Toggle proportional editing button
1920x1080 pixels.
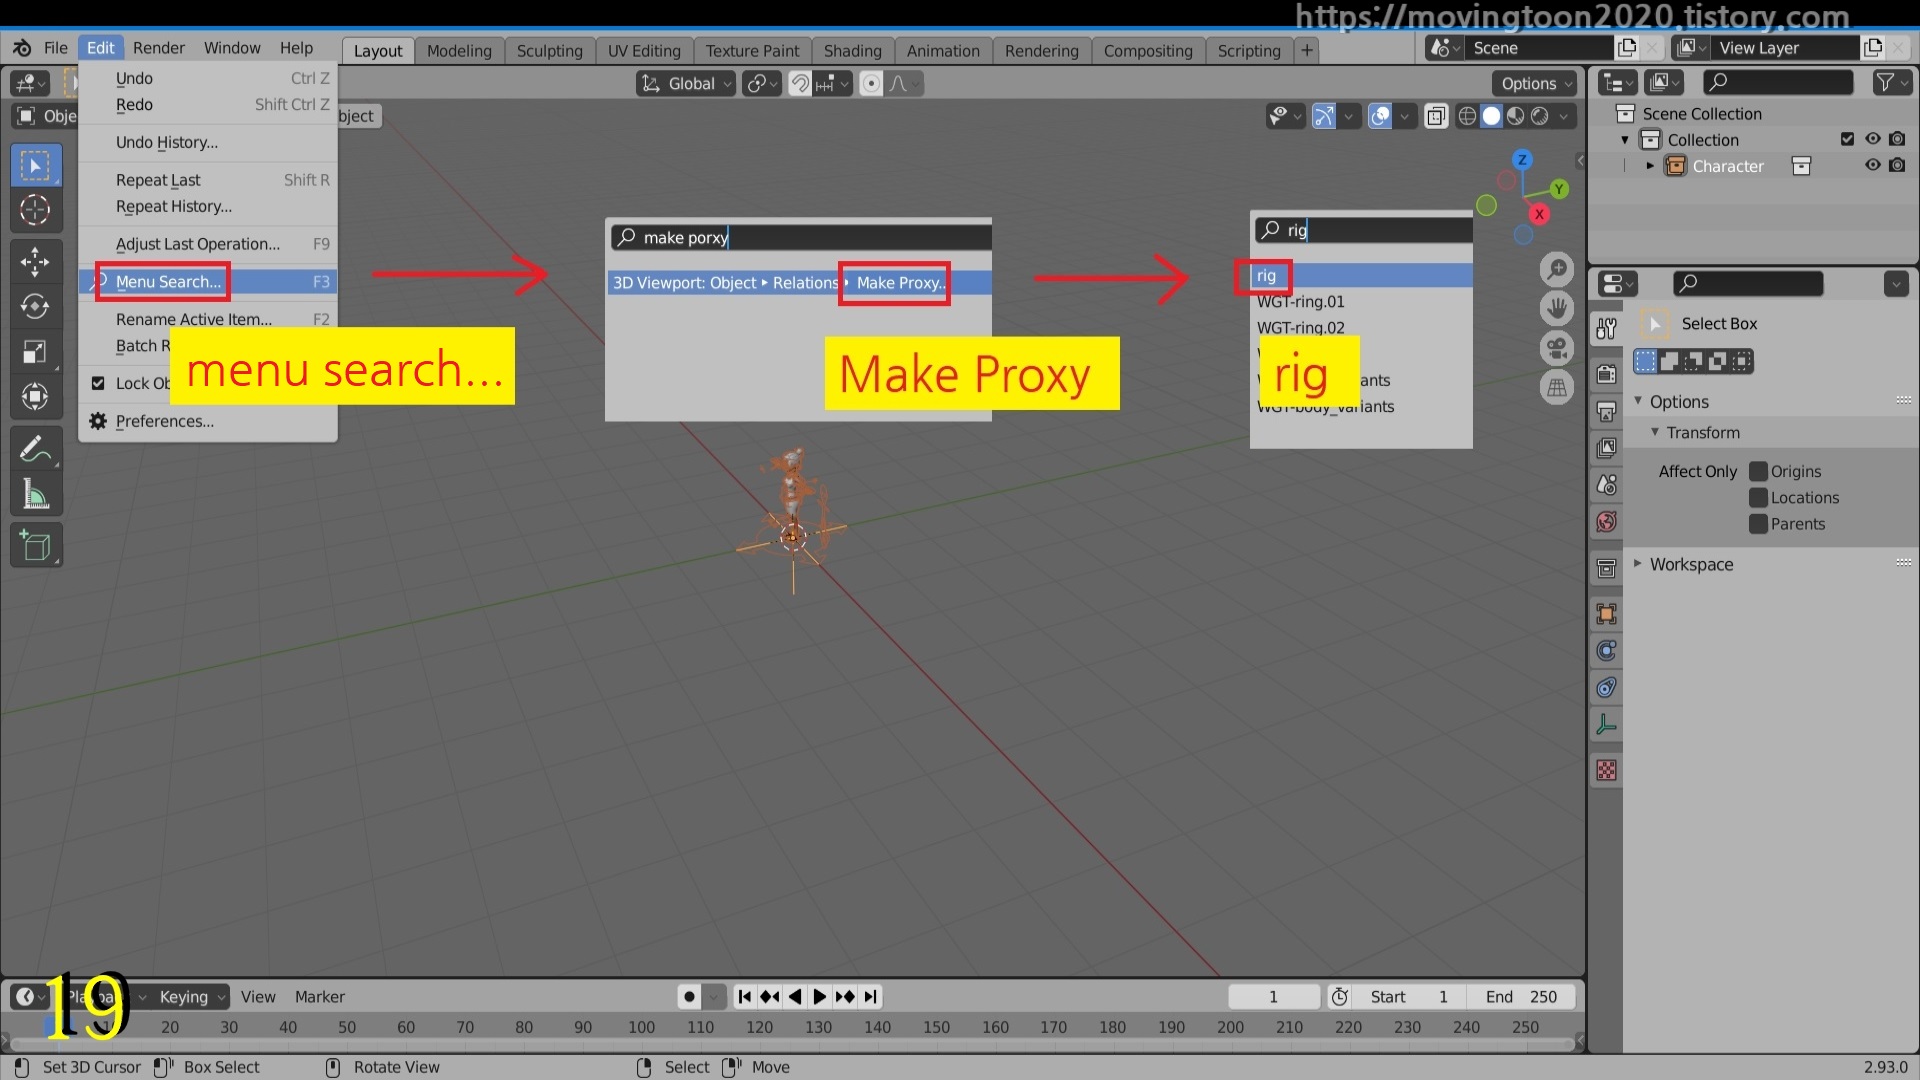coord(871,84)
